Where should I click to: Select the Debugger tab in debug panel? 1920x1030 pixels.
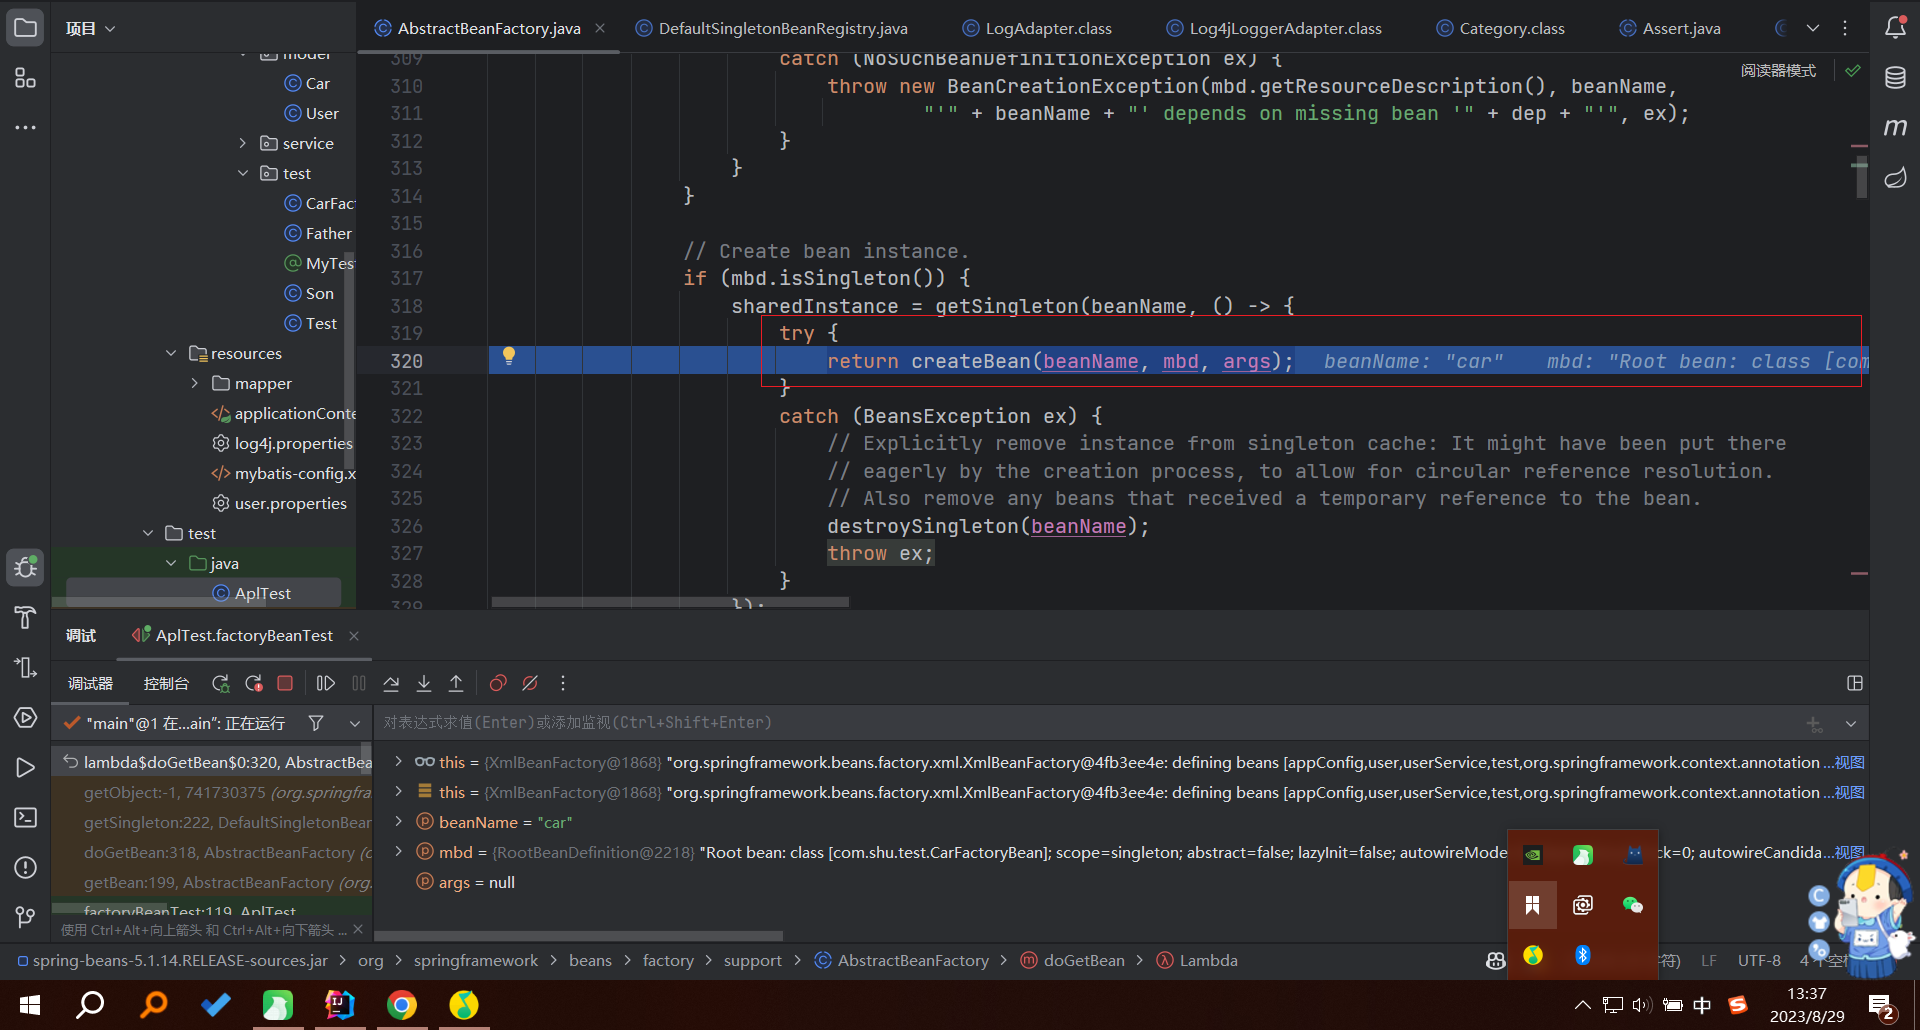point(90,683)
